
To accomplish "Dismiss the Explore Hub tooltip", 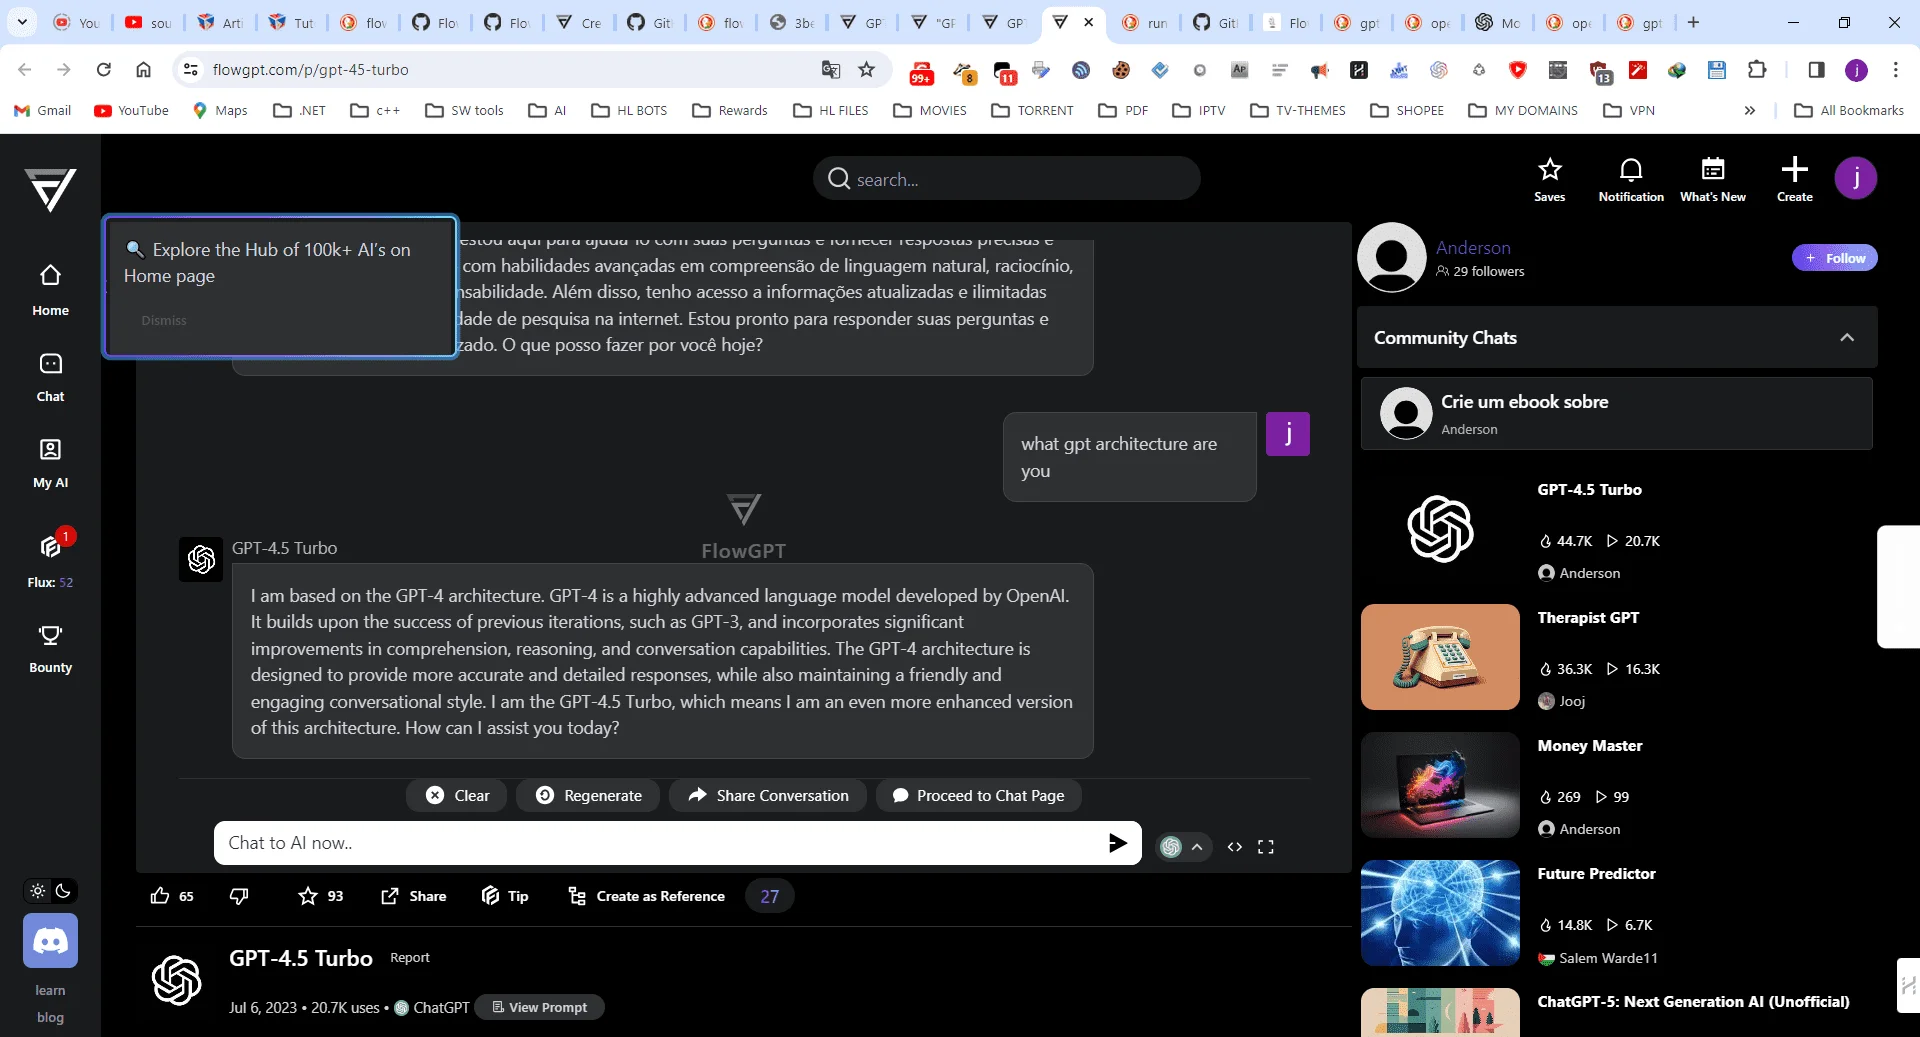I will pos(164,320).
